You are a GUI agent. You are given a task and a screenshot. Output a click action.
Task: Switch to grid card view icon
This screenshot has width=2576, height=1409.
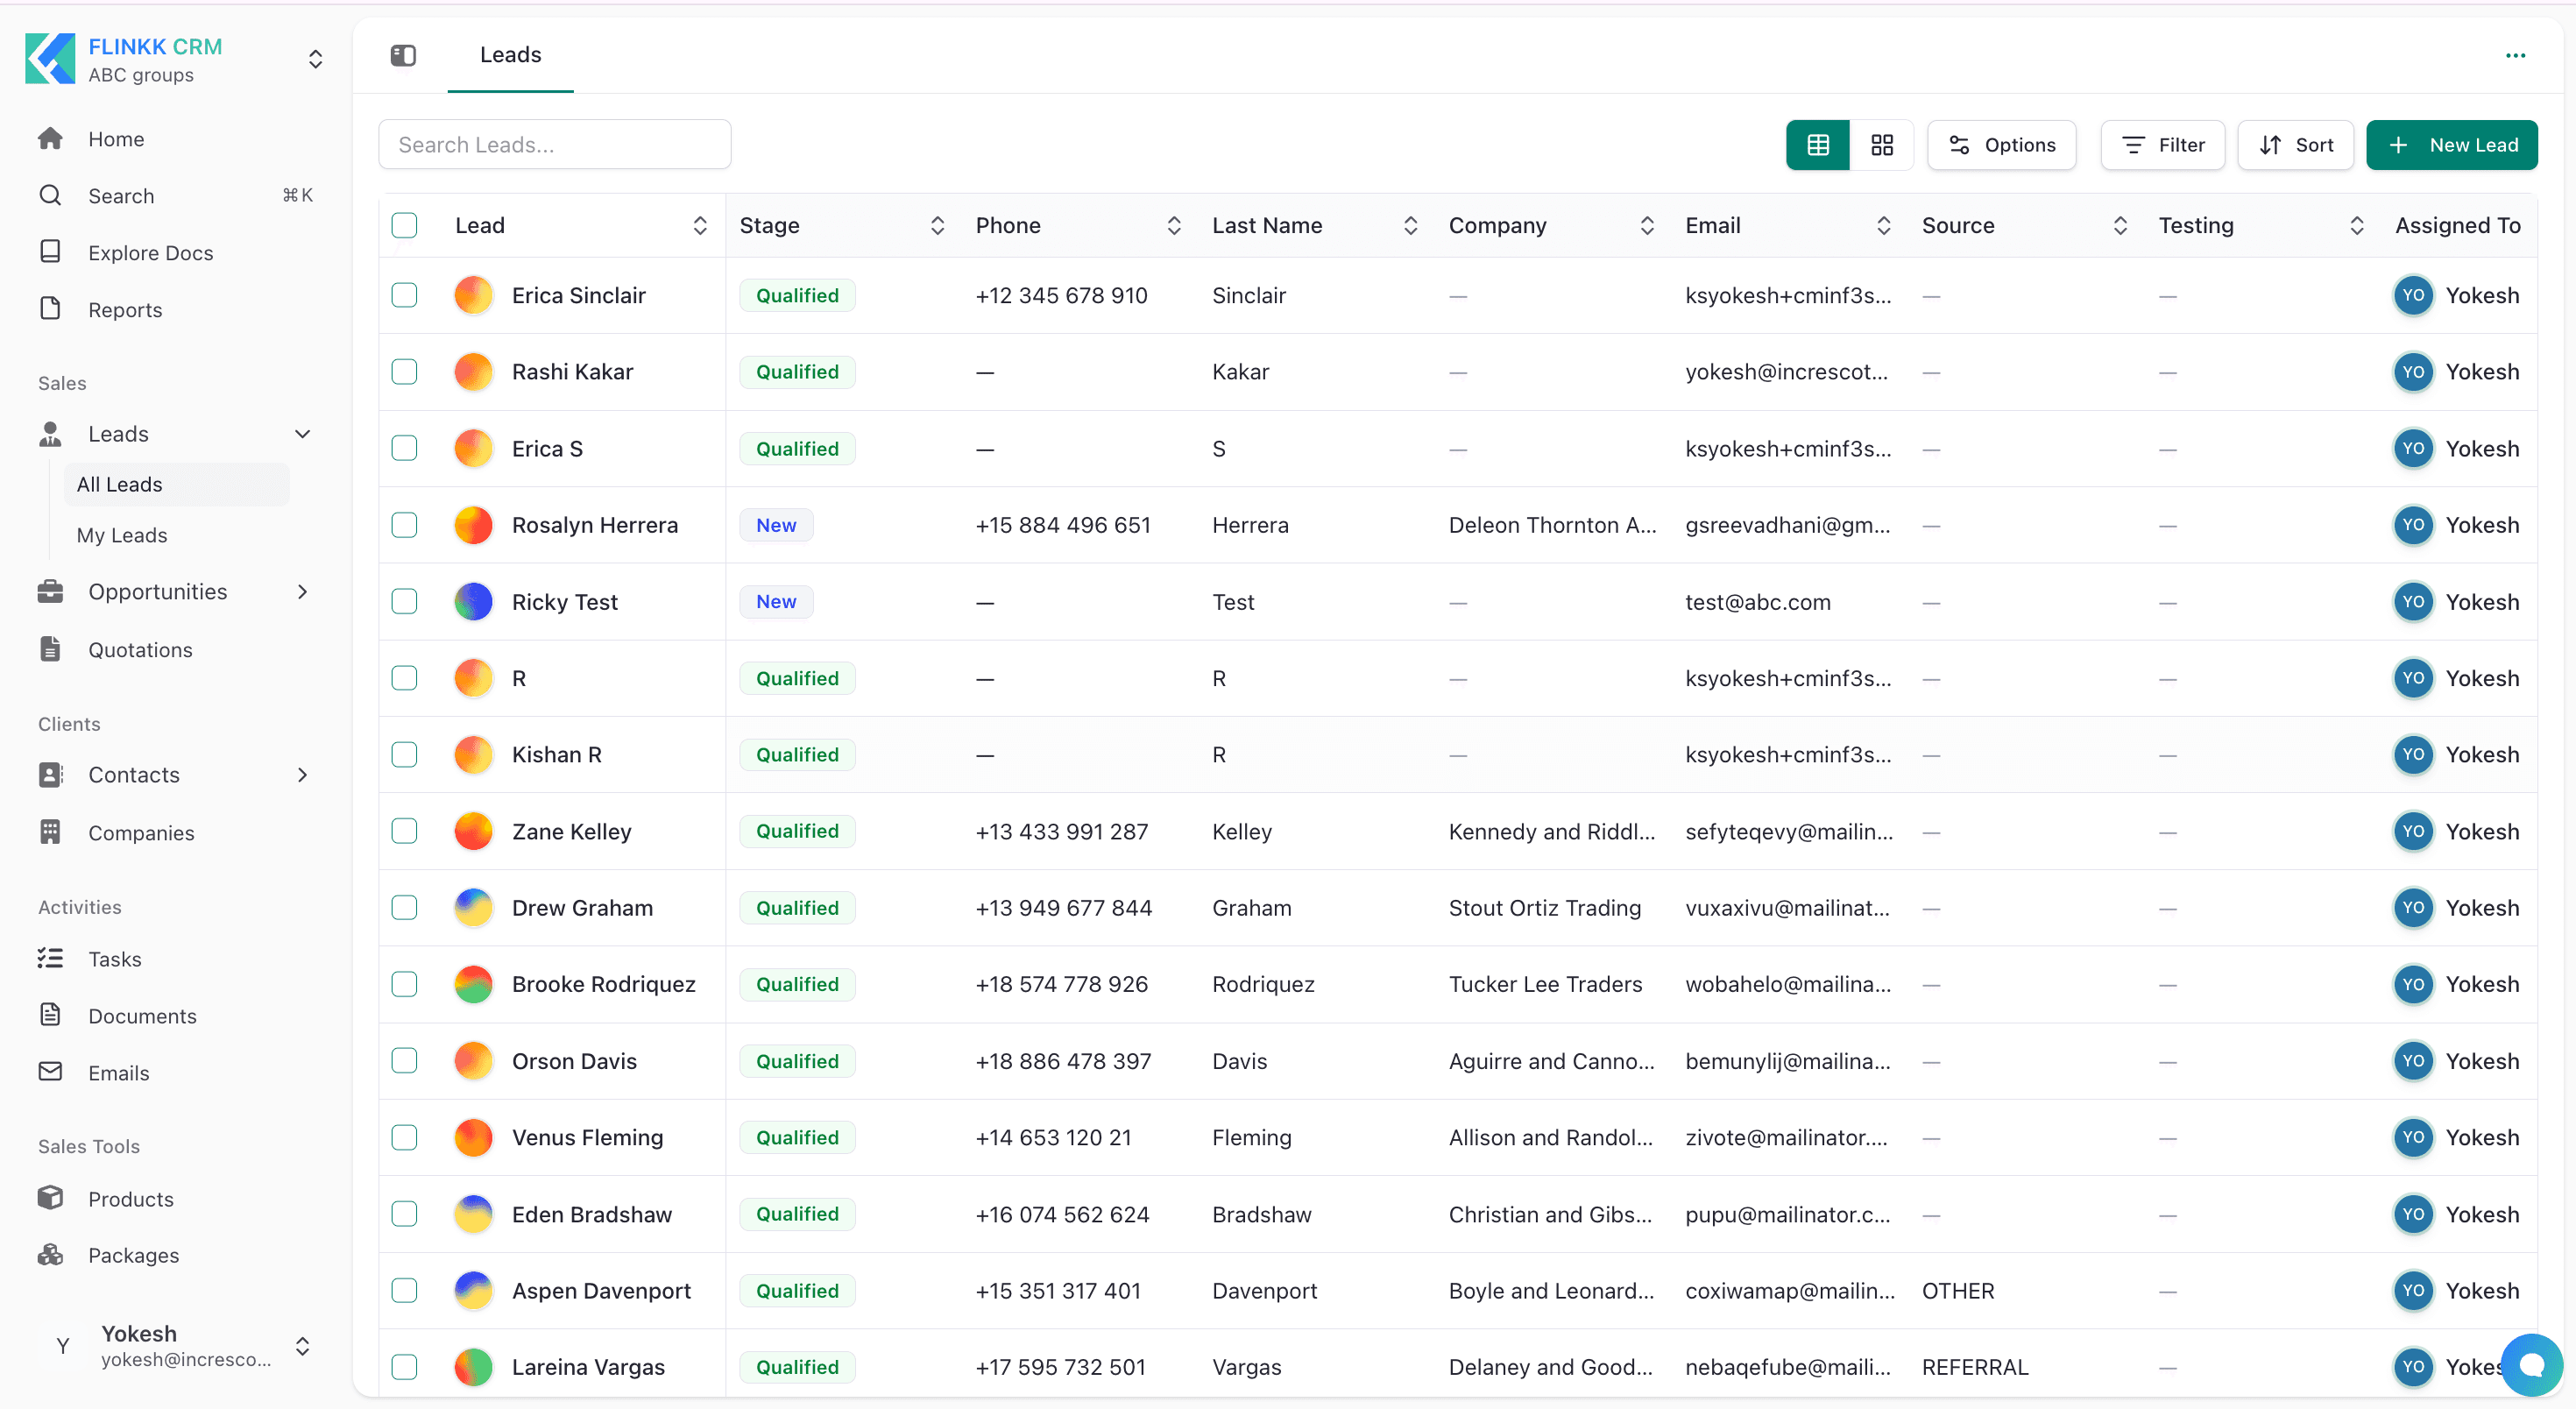click(x=1882, y=145)
